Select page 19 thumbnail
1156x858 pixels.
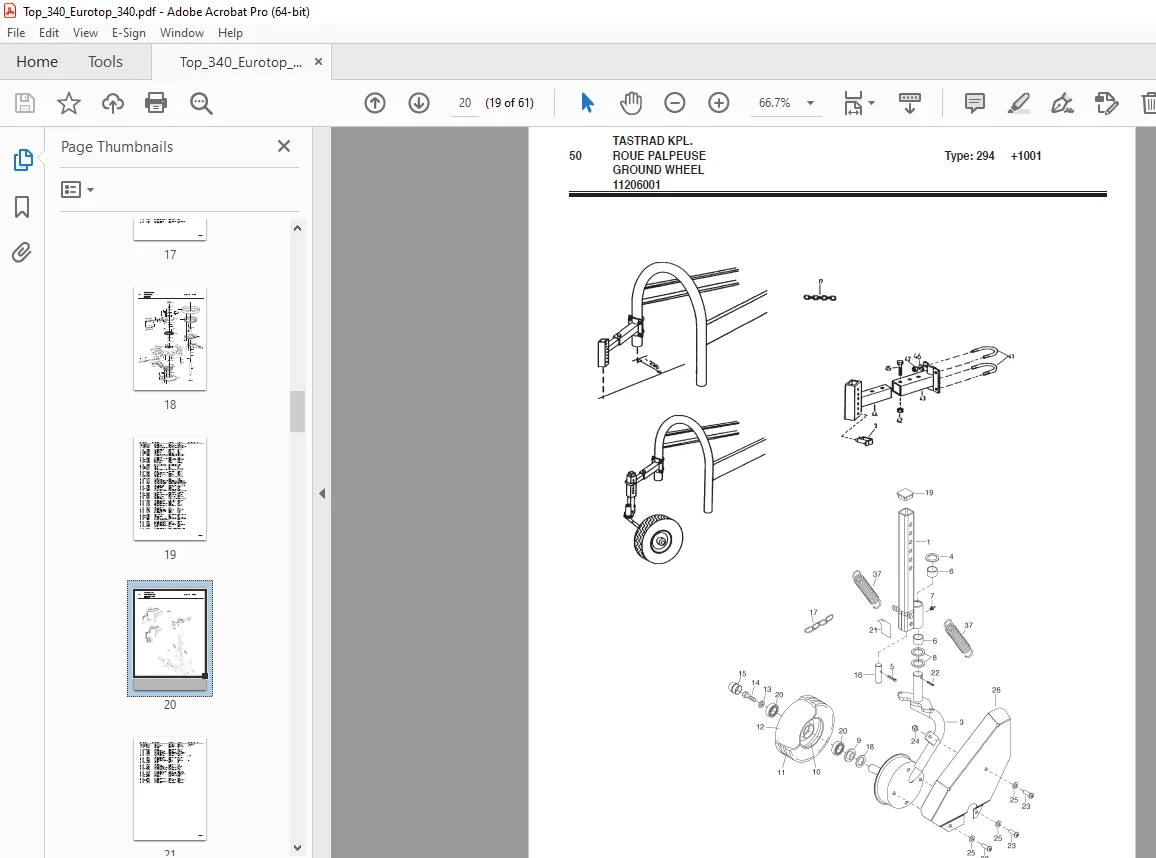(170, 489)
